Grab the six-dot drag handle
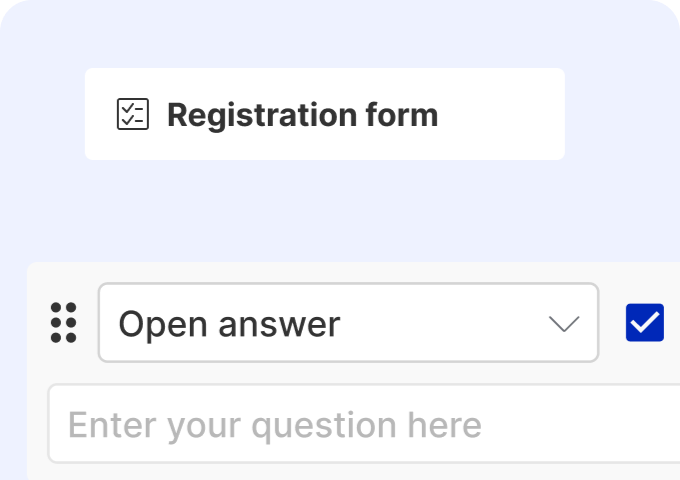The width and height of the screenshot is (680, 480). coord(63,323)
